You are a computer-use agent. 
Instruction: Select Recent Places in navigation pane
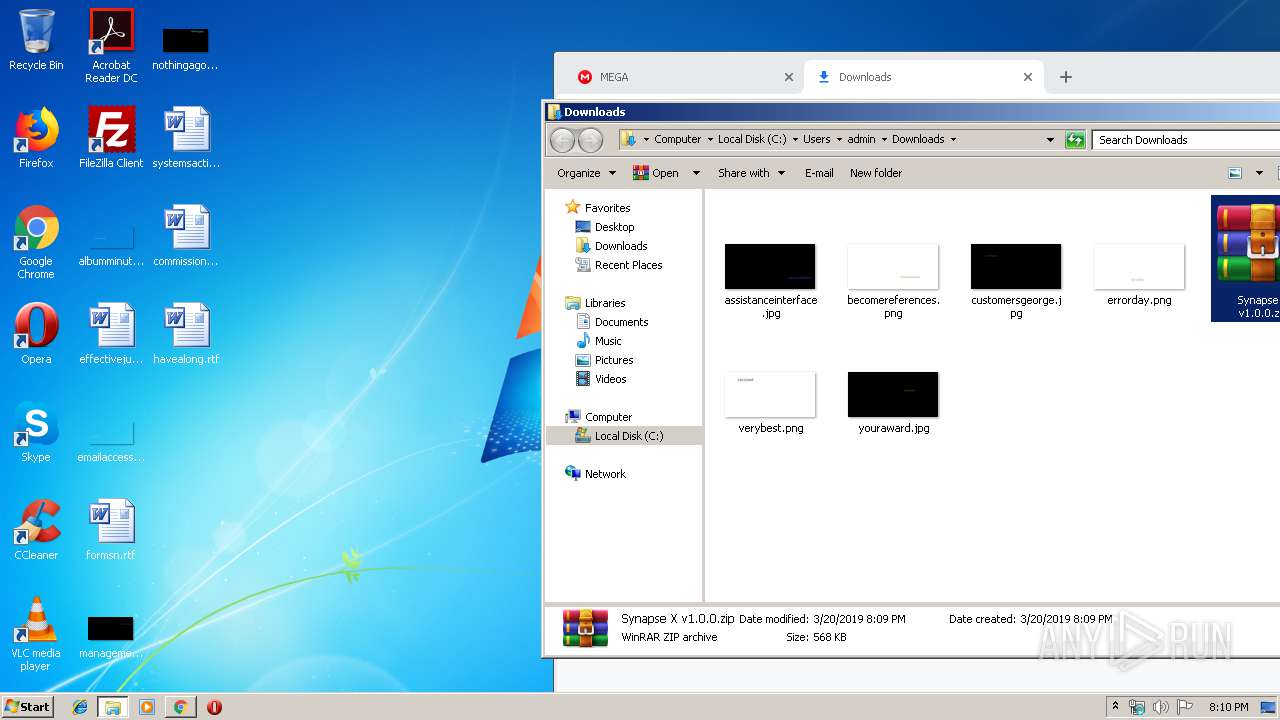(x=619, y=265)
